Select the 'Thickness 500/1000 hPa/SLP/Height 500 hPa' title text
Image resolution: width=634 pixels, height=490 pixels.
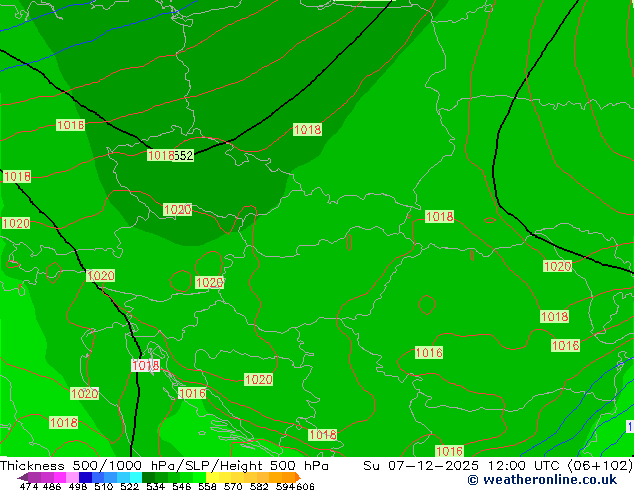click(x=164, y=465)
